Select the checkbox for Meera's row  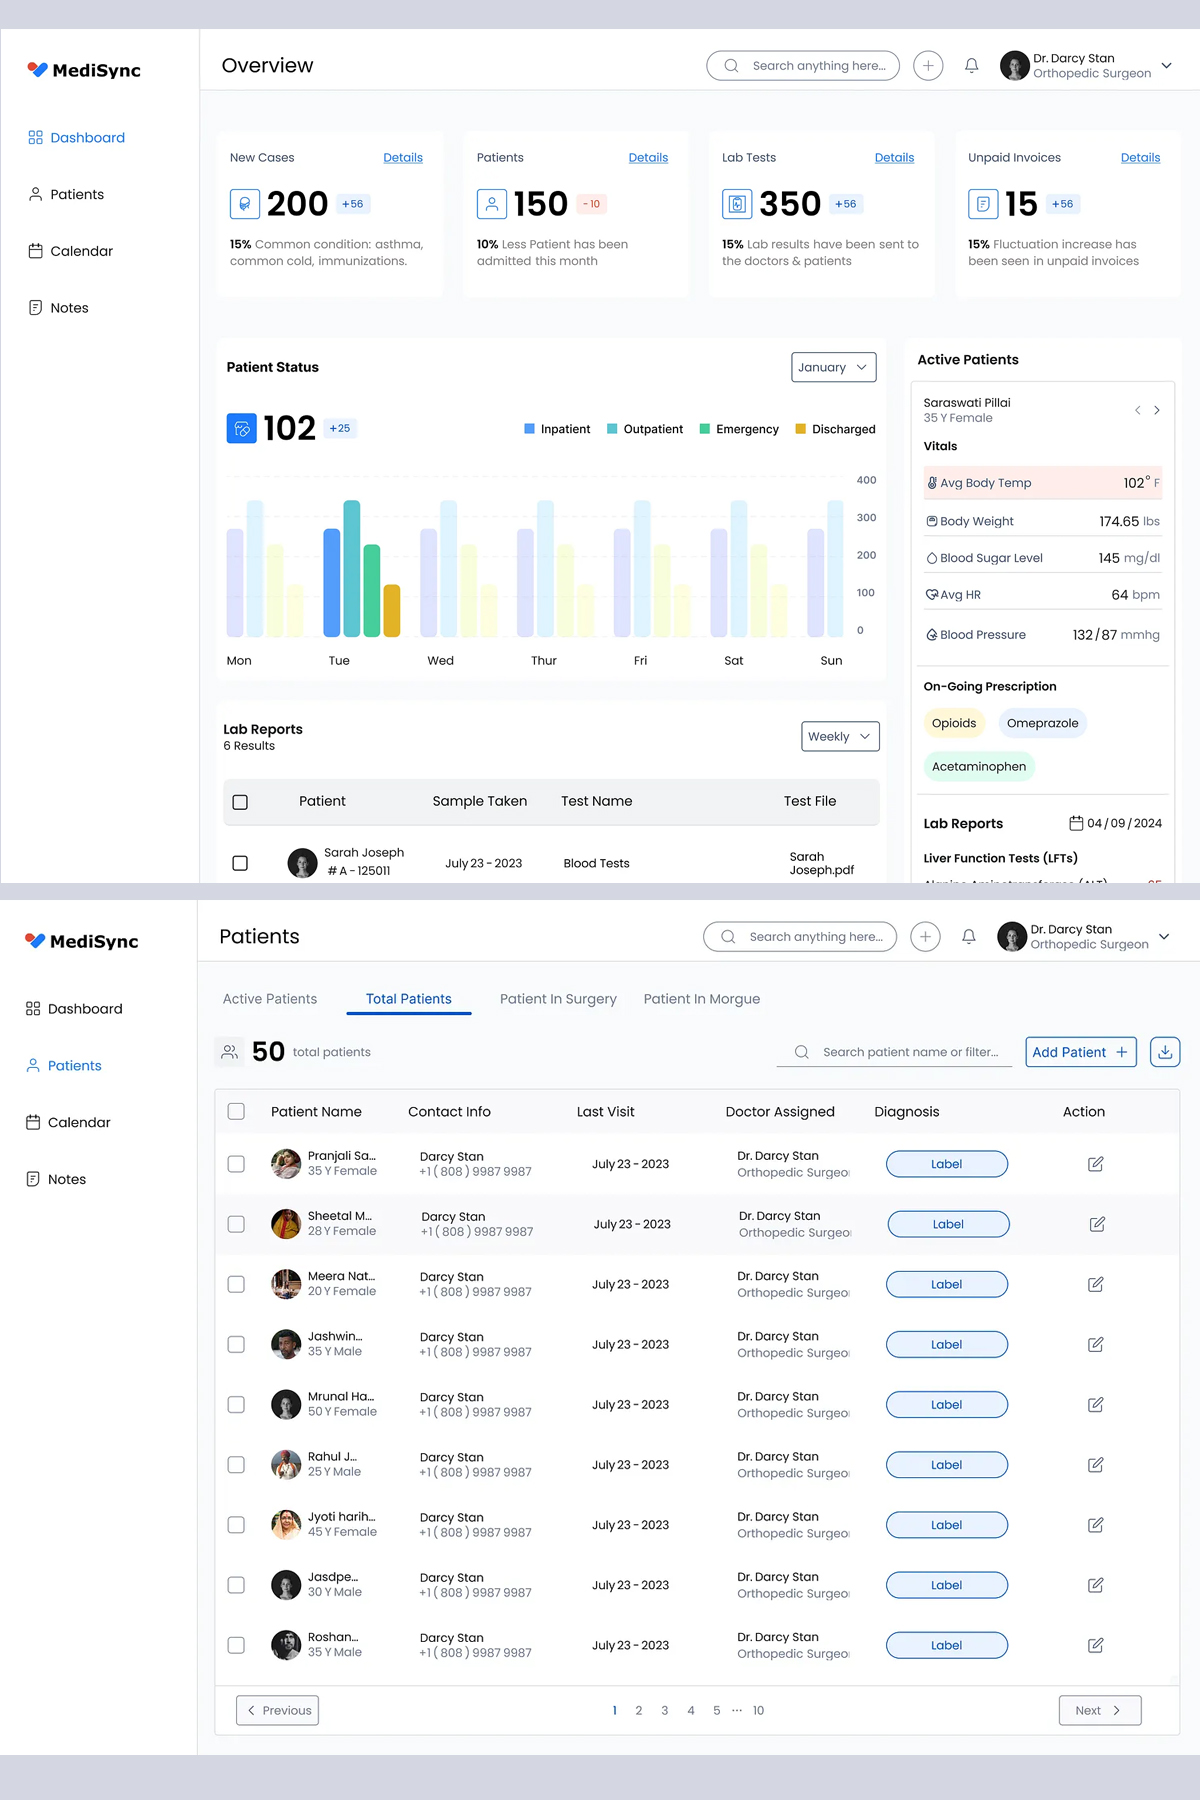click(x=236, y=1284)
